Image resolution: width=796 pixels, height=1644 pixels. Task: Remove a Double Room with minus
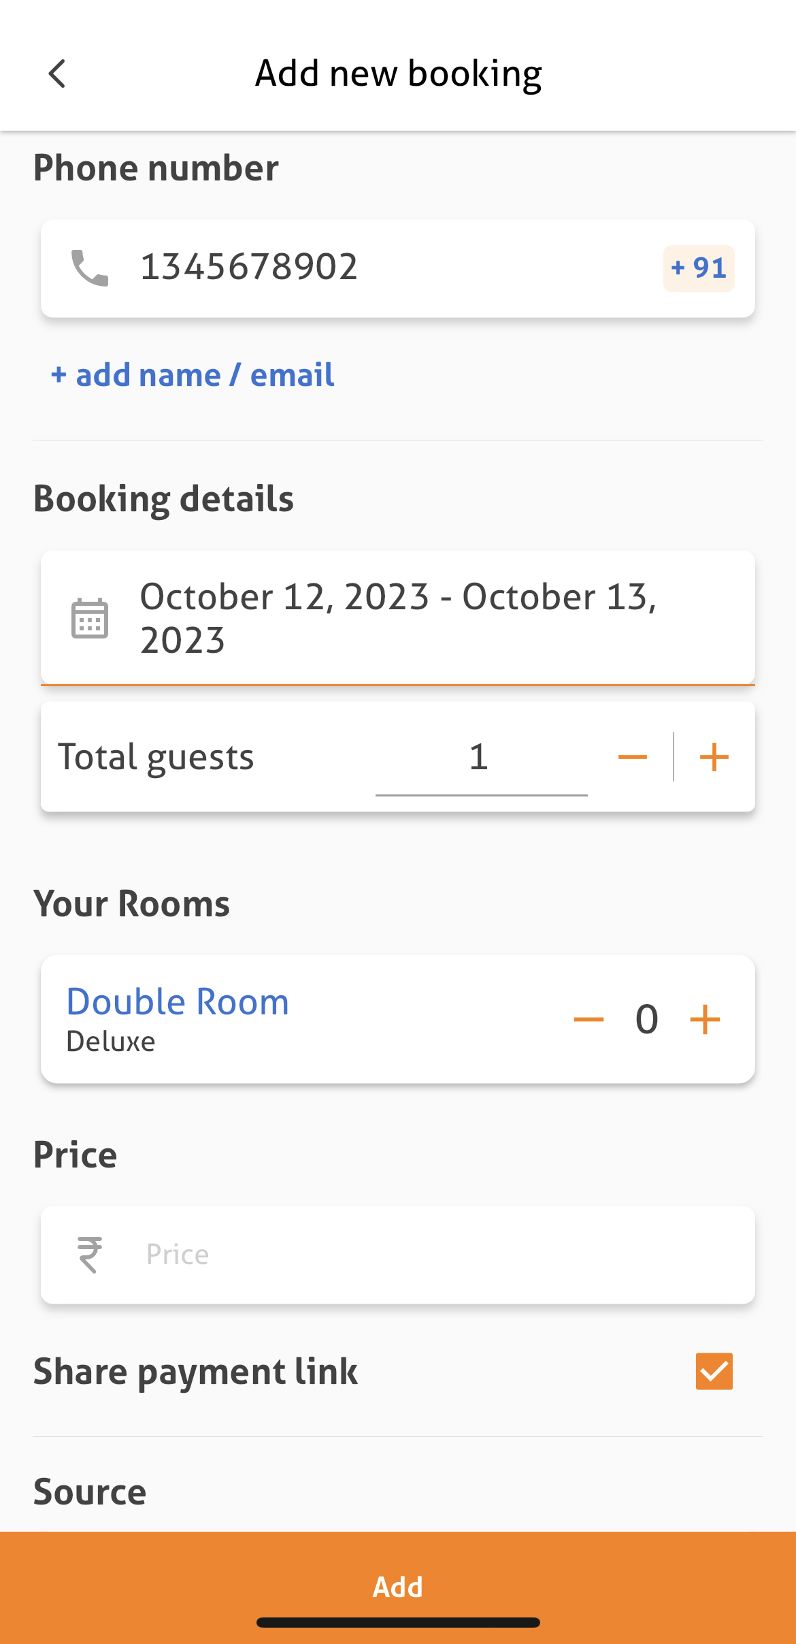coord(588,1019)
